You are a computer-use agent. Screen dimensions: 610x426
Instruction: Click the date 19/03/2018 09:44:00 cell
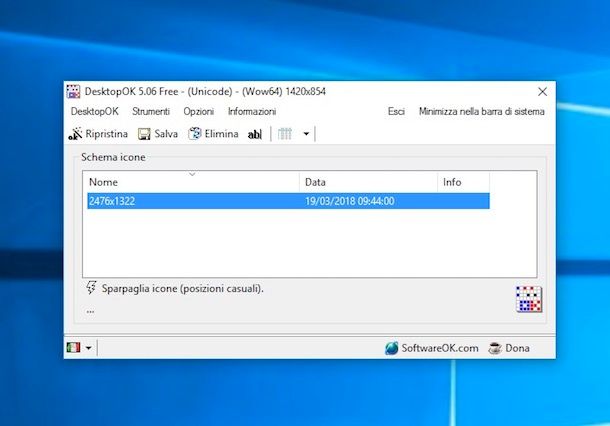pyautogui.click(x=349, y=201)
